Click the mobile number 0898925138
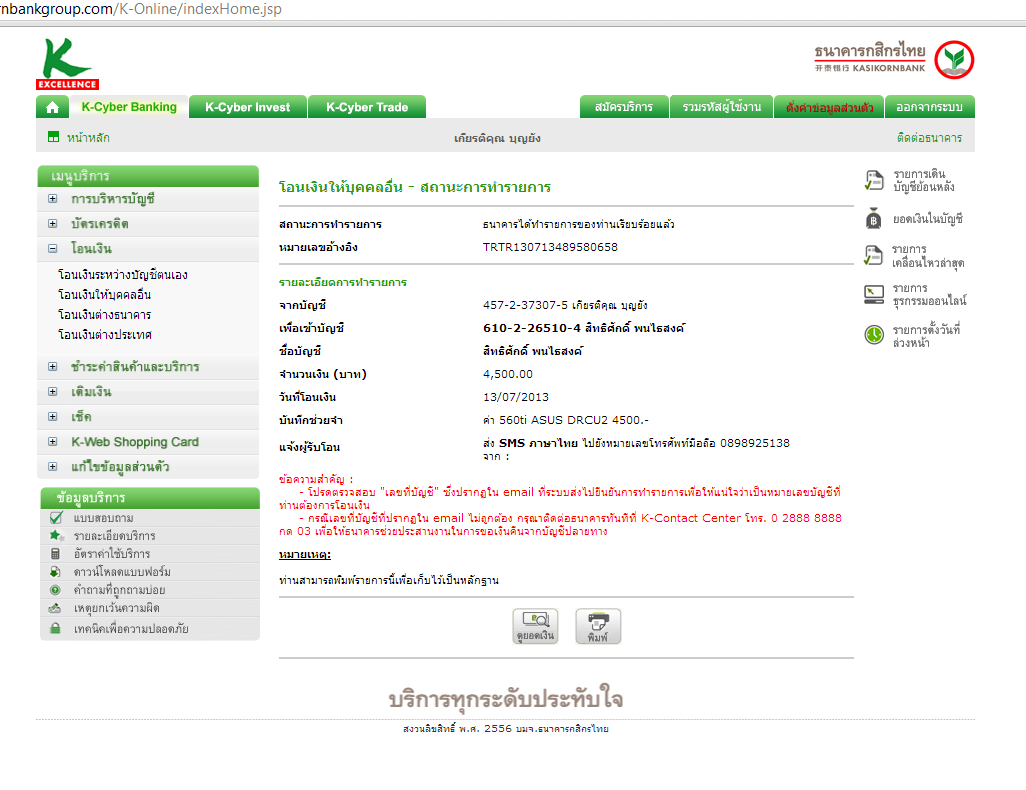This screenshot has height=790, width=1026. point(755,443)
